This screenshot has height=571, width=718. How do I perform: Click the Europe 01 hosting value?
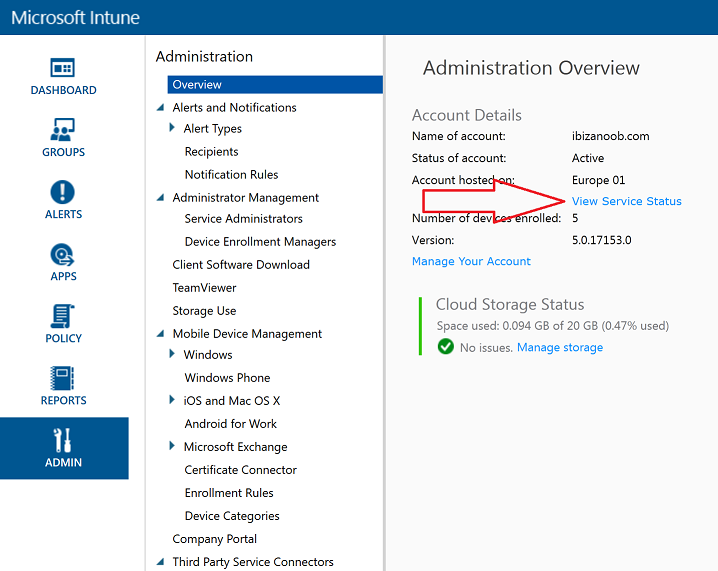point(598,180)
